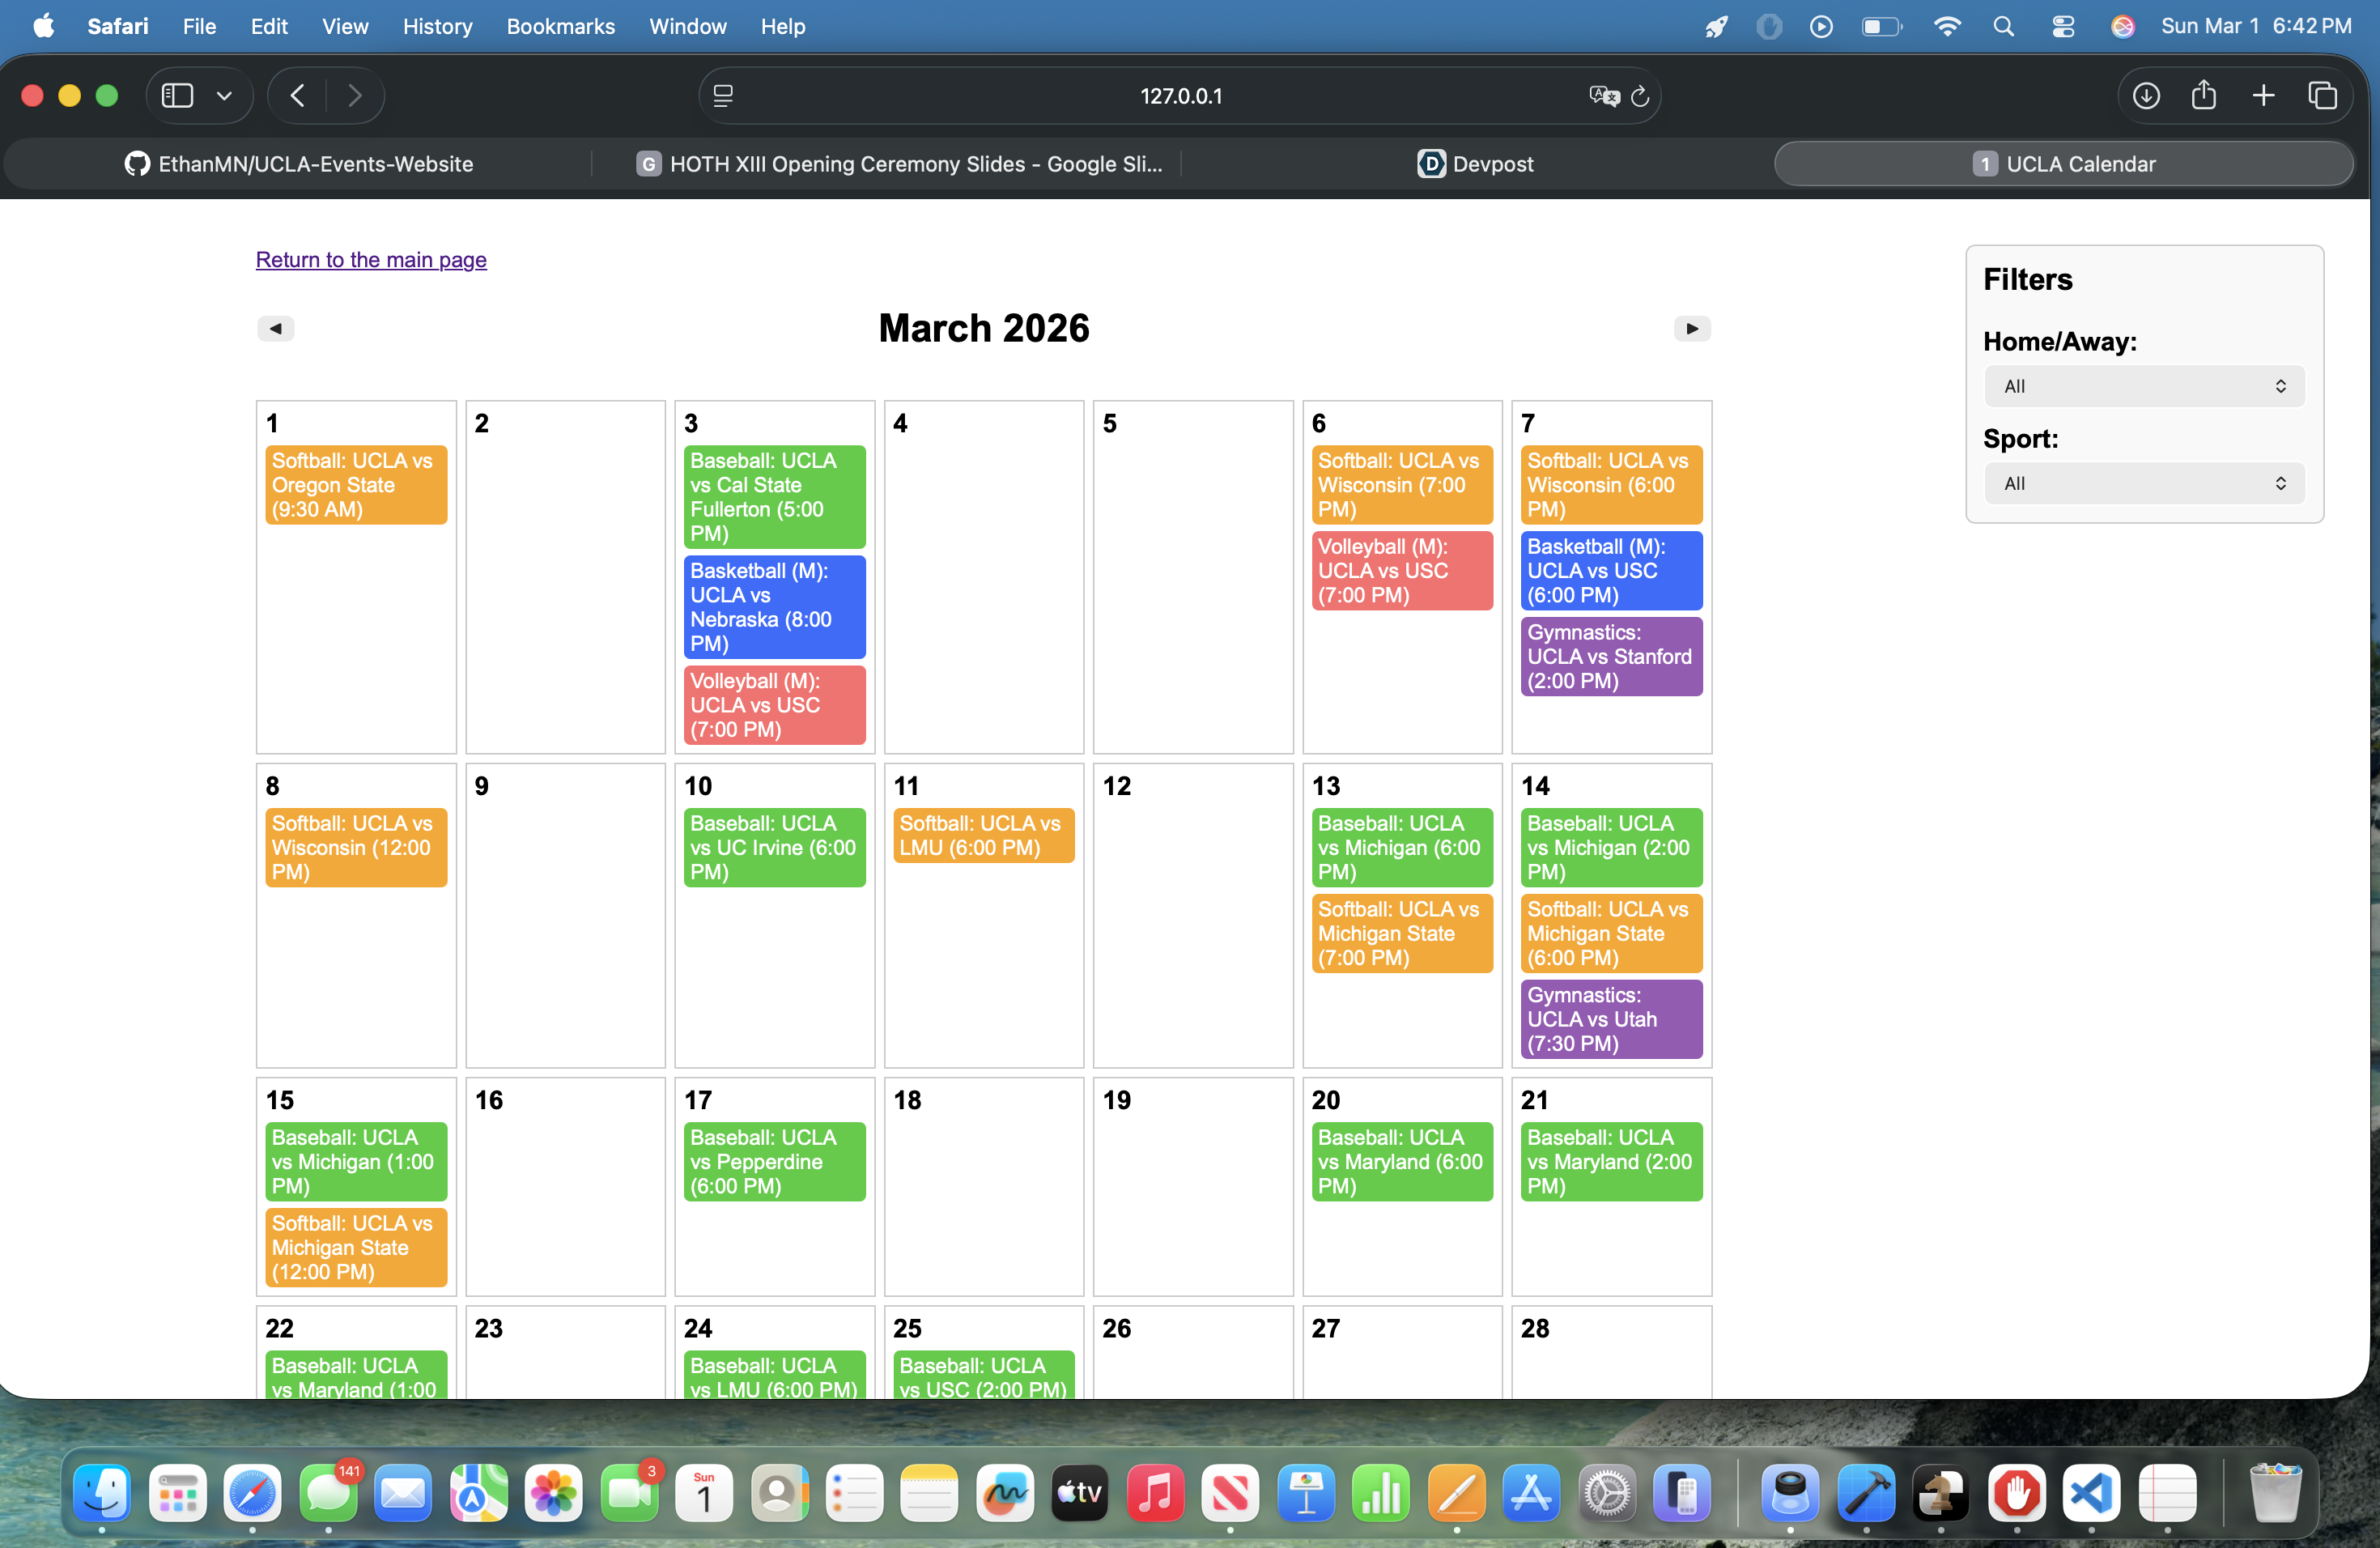Click the purple Gymnastics UCLA vs Stanford event
The image size is (2380, 1548).
1610,657
